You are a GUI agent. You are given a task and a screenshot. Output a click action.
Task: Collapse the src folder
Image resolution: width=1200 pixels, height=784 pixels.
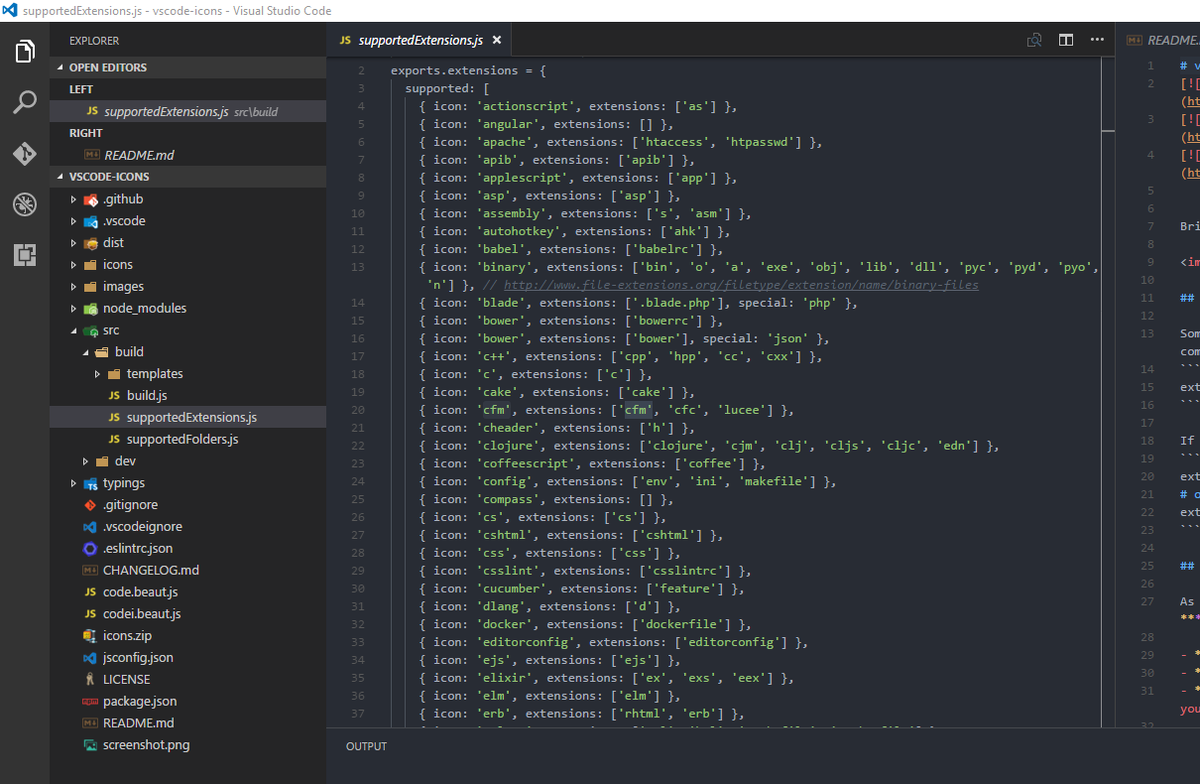pos(188,330)
